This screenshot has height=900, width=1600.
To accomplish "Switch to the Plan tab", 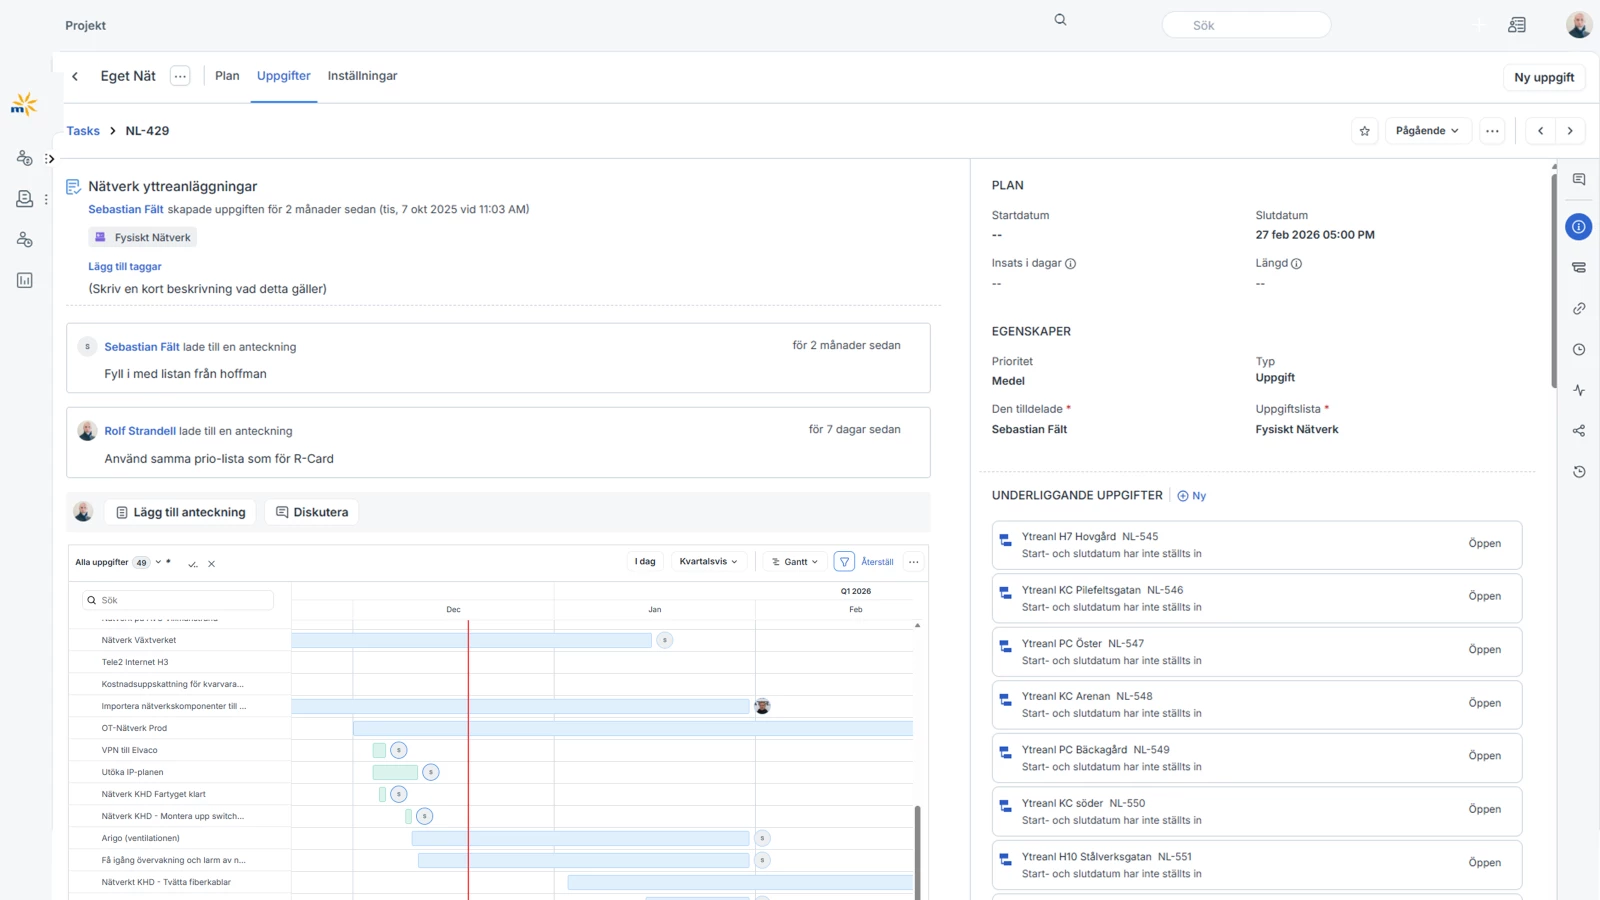I will [x=227, y=76].
